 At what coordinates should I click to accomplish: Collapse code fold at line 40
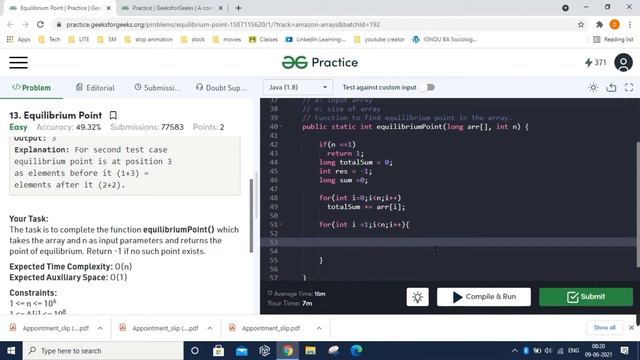click(x=281, y=127)
